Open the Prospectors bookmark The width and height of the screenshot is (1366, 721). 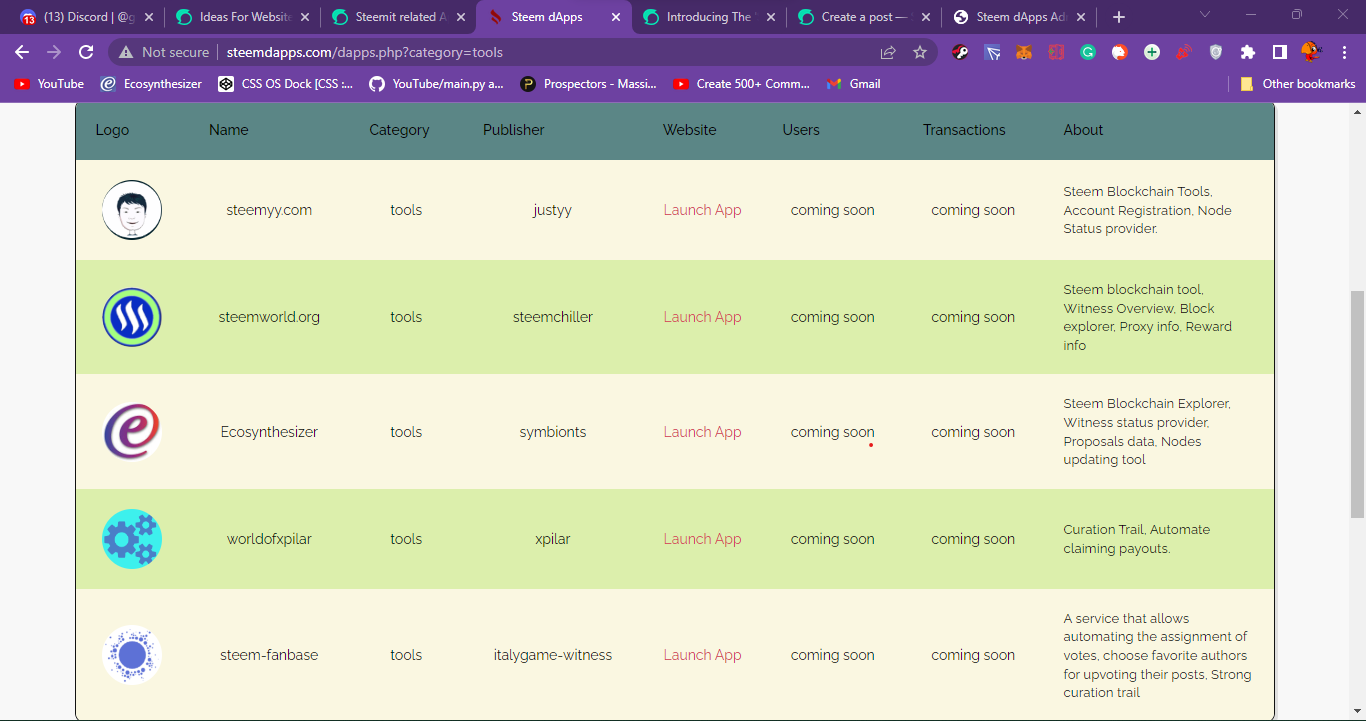pos(589,84)
